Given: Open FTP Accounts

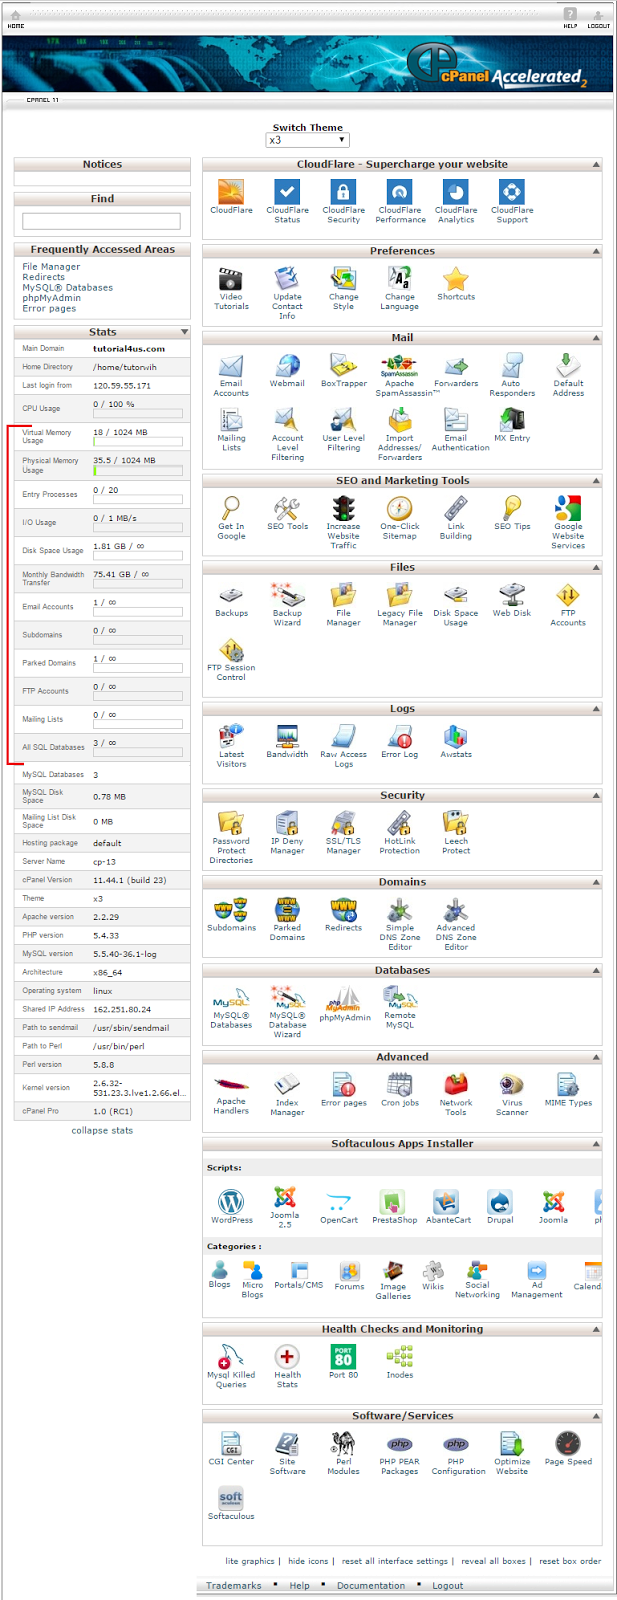Looking at the screenshot, I should tap(568, 605).
